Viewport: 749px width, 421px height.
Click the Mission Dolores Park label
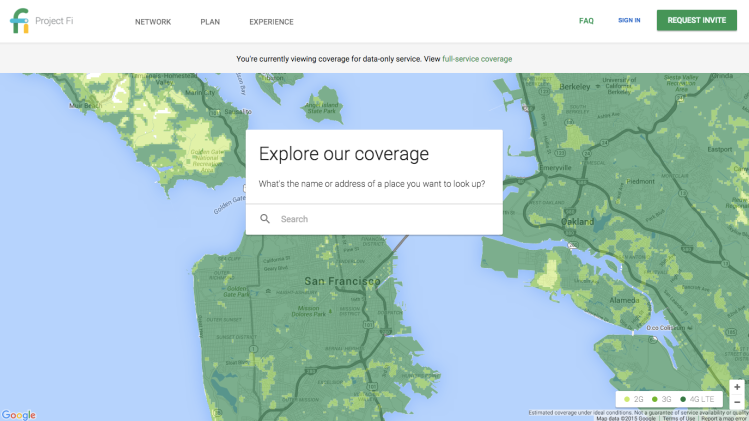pos(309,311)
